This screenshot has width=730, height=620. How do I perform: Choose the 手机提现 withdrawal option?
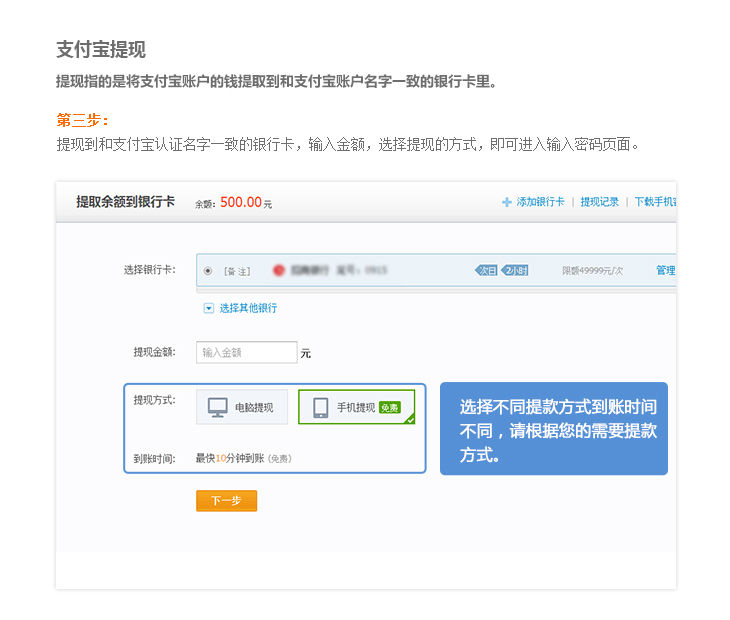tap(357, 407)
